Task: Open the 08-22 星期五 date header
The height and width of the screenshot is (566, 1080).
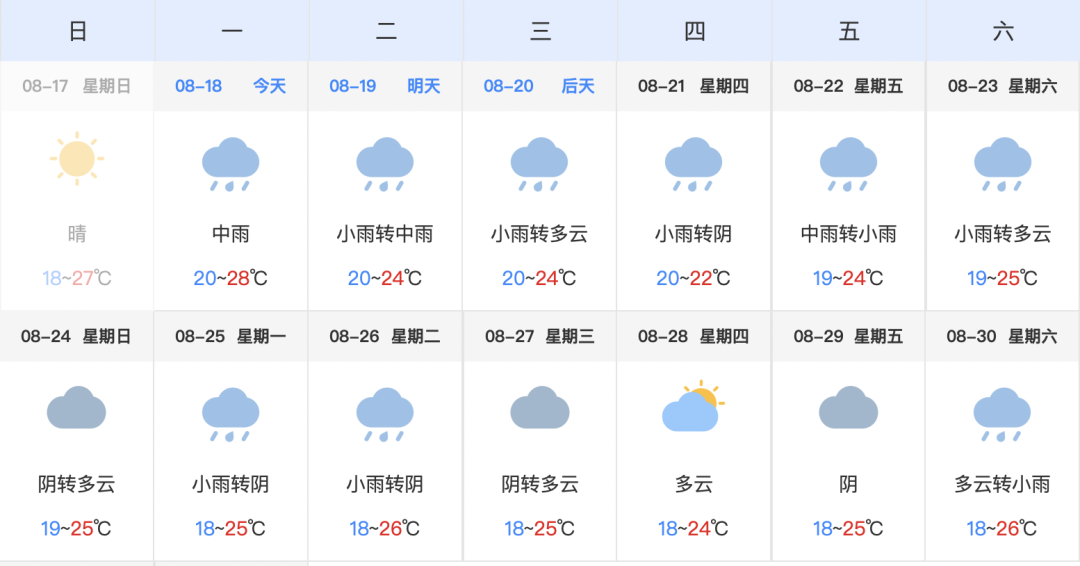Action: coord(848,86)
